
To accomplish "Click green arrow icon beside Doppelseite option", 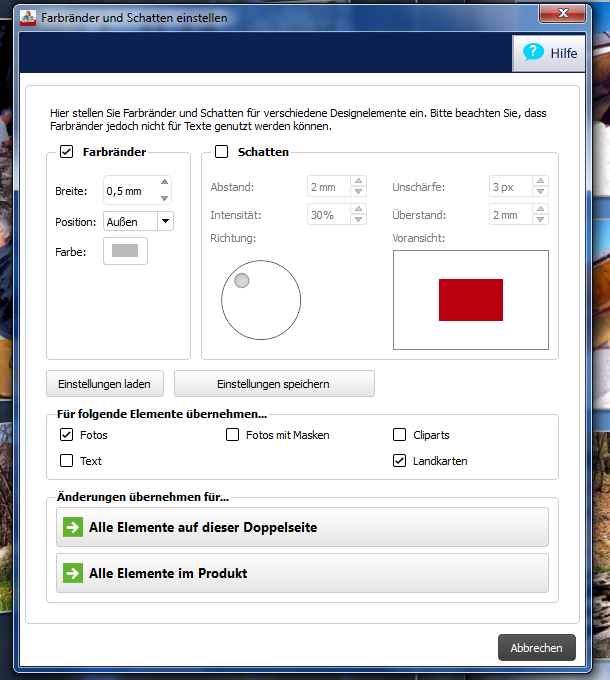I will [x=72, y=527].
